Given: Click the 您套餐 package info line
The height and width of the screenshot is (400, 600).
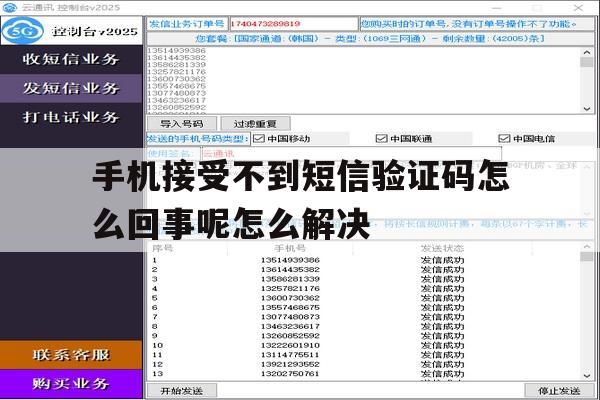Looking at the screenshot, I should point(370,39).
